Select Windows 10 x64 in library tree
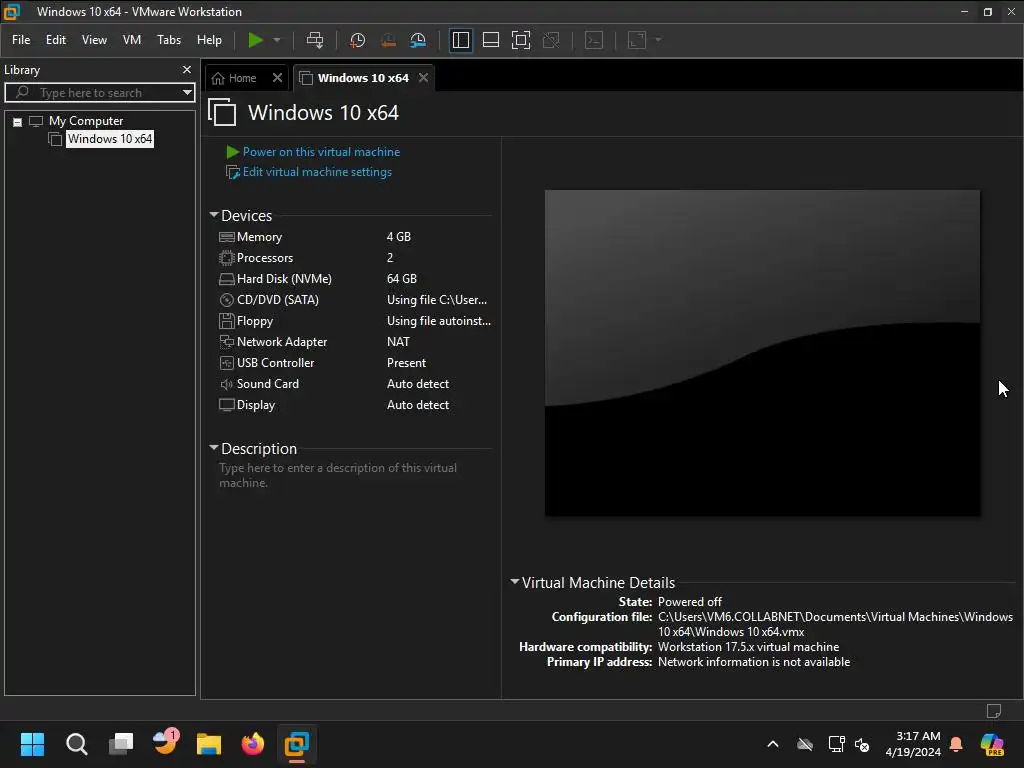1024x768 pixels. (110, 138)
